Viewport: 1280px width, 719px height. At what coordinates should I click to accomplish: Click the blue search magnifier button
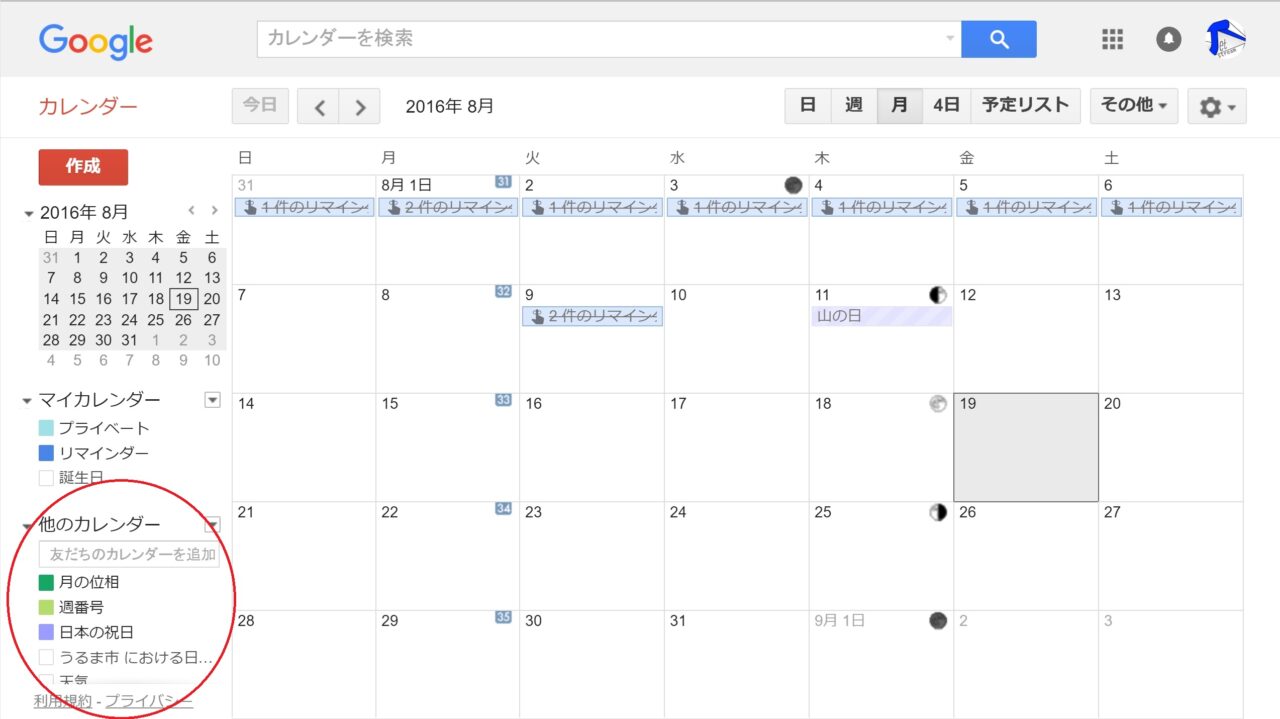tap(998, 39)
